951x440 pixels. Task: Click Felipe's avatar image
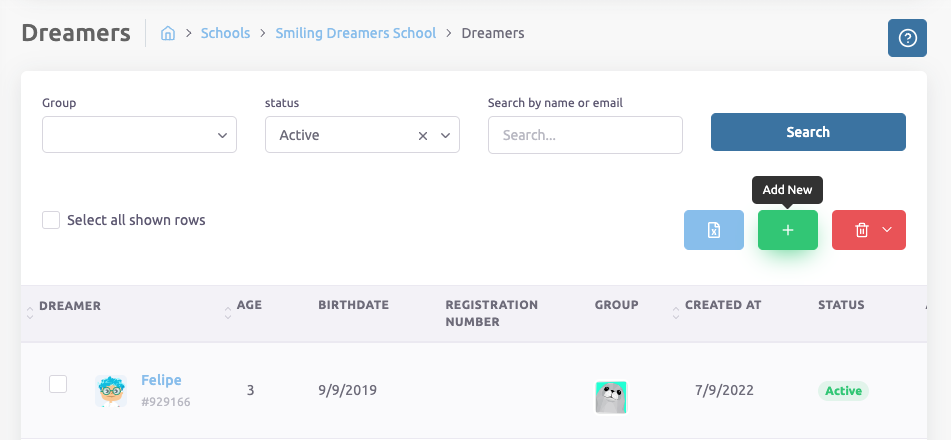111,390
